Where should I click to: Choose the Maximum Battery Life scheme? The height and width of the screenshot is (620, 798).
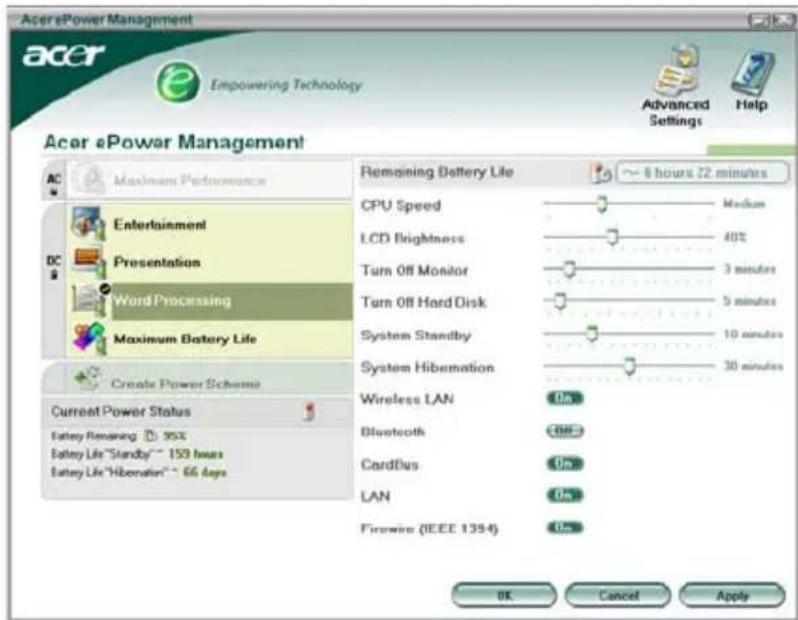coord(209,339)
